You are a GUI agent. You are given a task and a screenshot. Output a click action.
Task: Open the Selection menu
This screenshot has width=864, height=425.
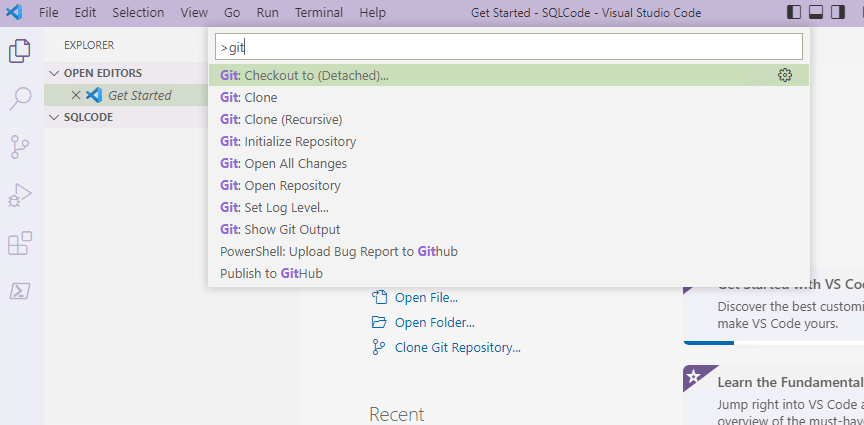point(138,13)
